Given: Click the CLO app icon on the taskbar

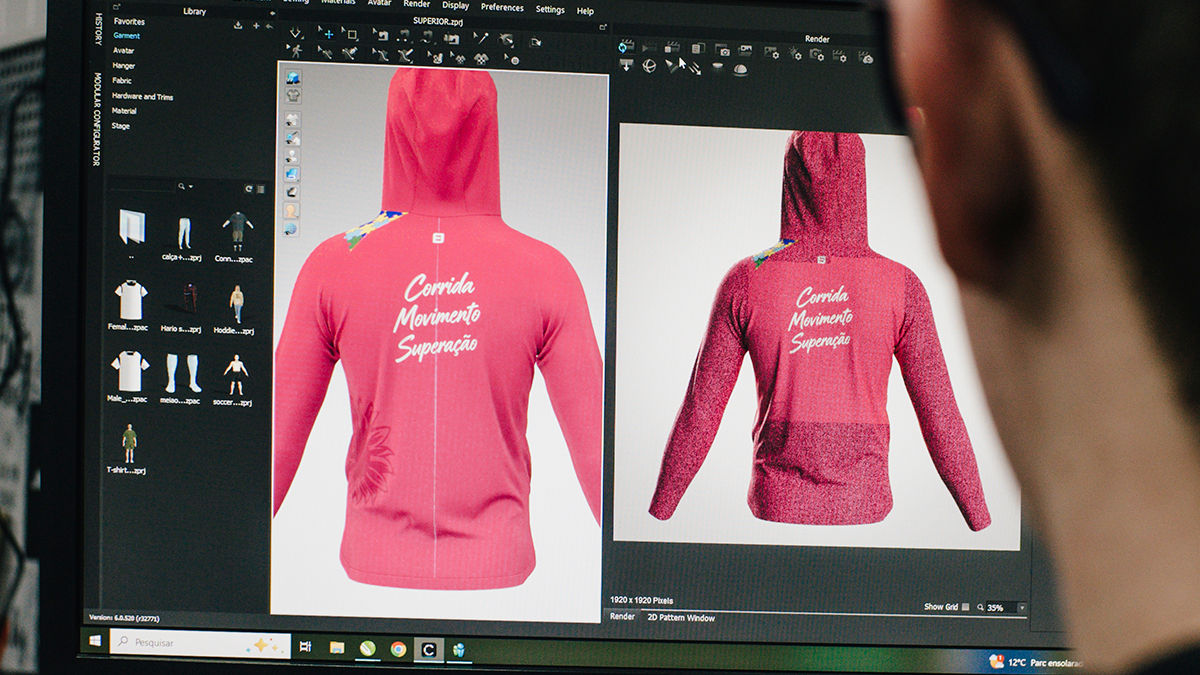Looking at the screenshot, I should 428,649.
